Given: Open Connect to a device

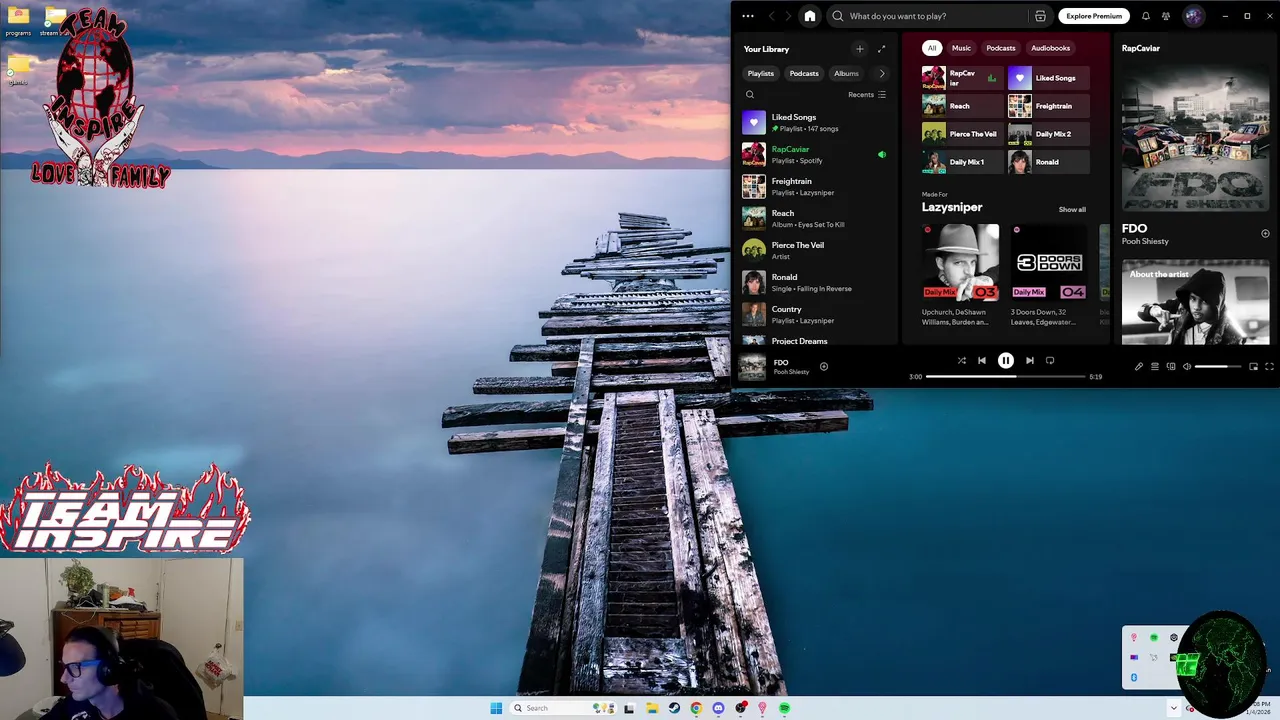Looking at the screenshot, I should point(1171,367).
